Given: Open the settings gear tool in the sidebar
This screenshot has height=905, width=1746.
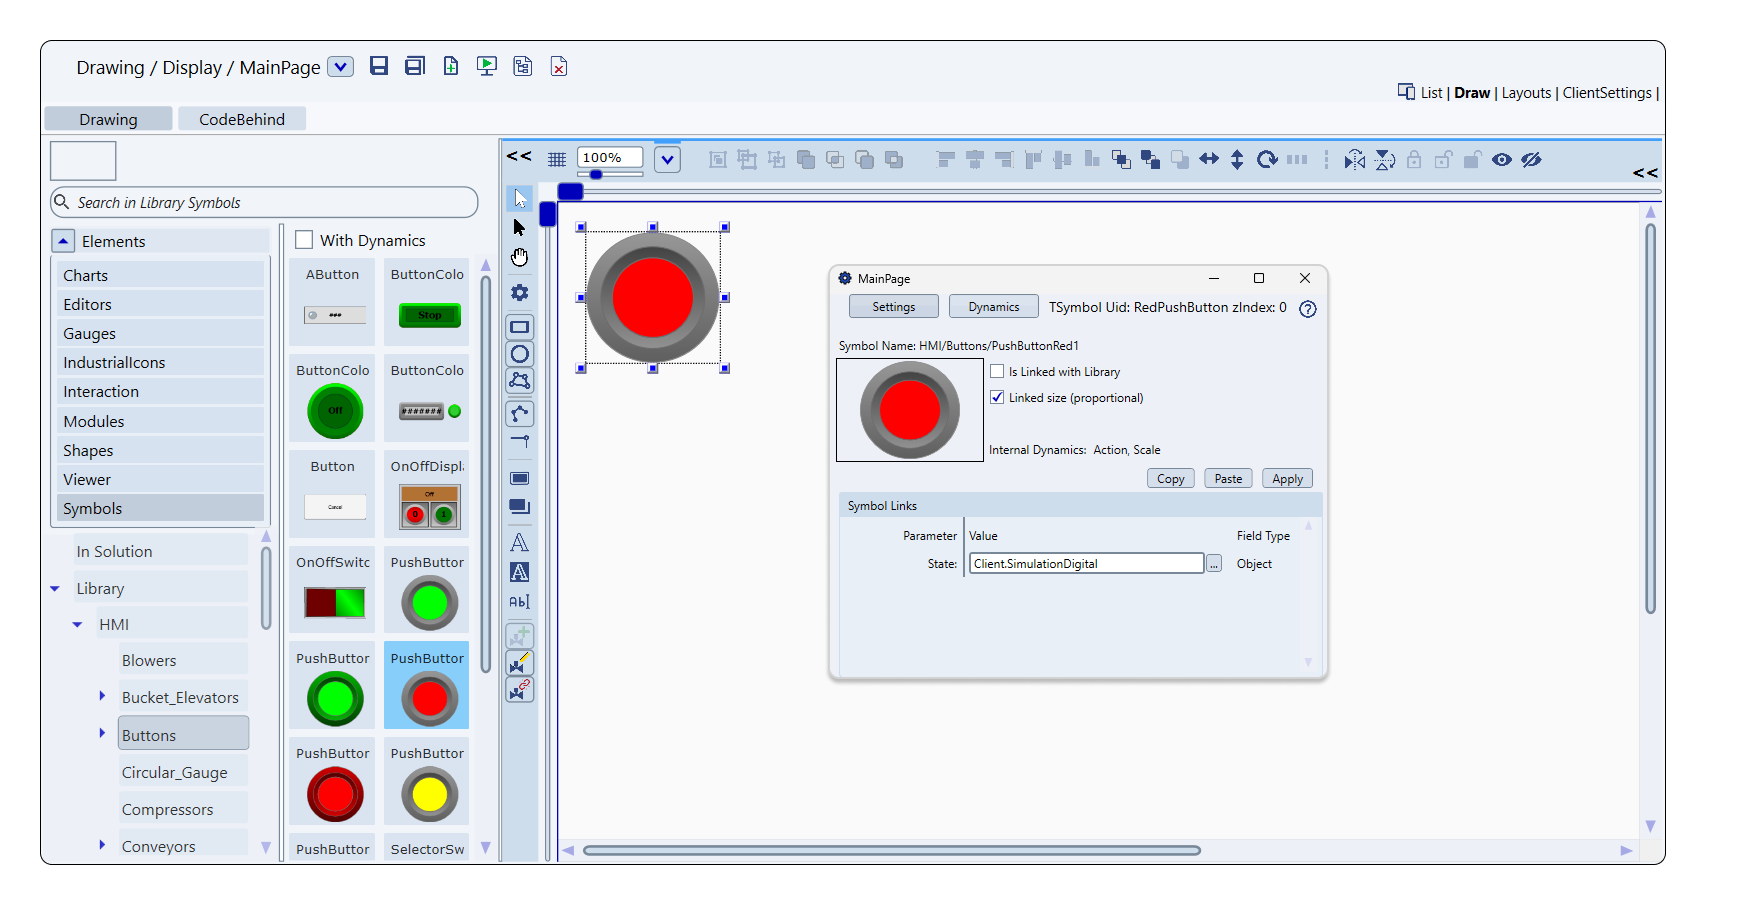Looking at the screenshot, I should click(520, 293).
